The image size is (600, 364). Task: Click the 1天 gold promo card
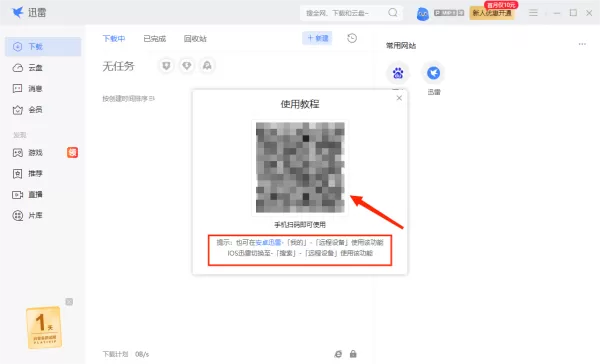coord(44,328)
